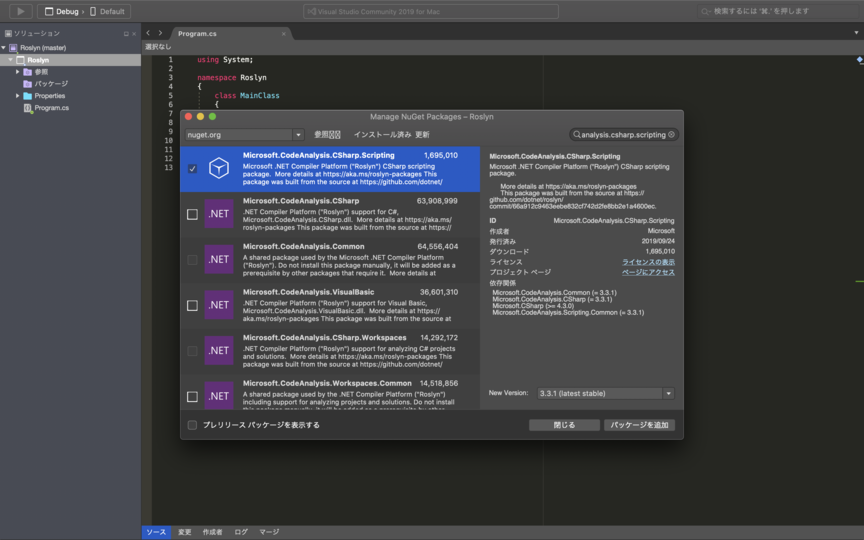Click the .NET icon of CSharp.Workspaces package
This screenshot has width=864, height=540.
219,350
